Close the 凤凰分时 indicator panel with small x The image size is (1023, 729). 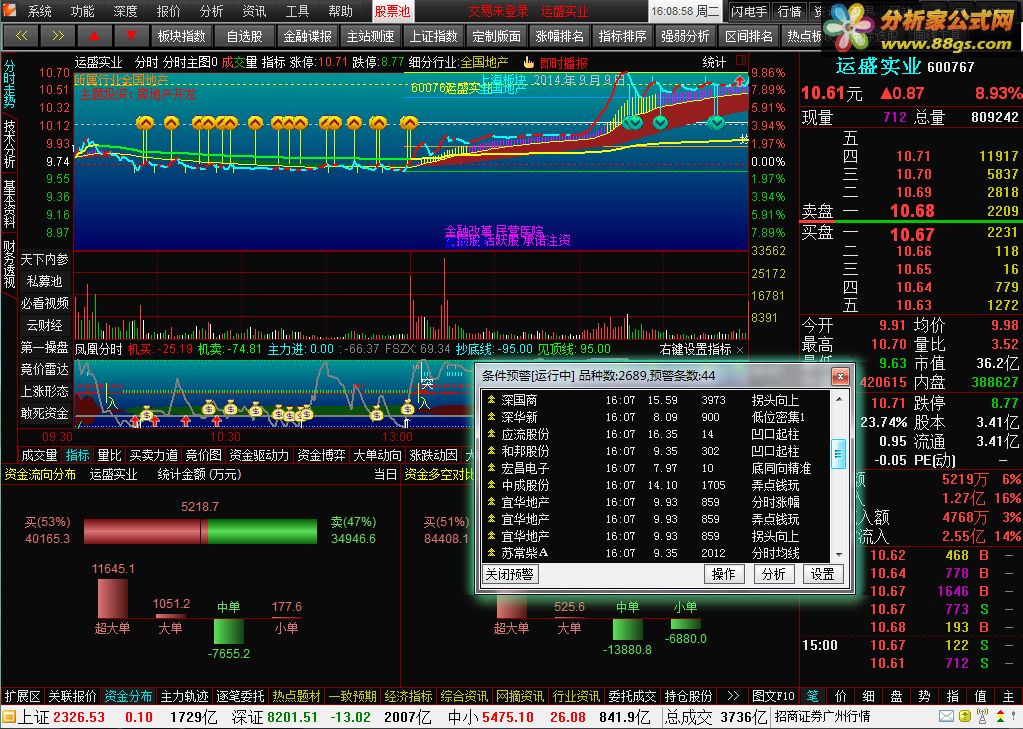pos(740,350)
